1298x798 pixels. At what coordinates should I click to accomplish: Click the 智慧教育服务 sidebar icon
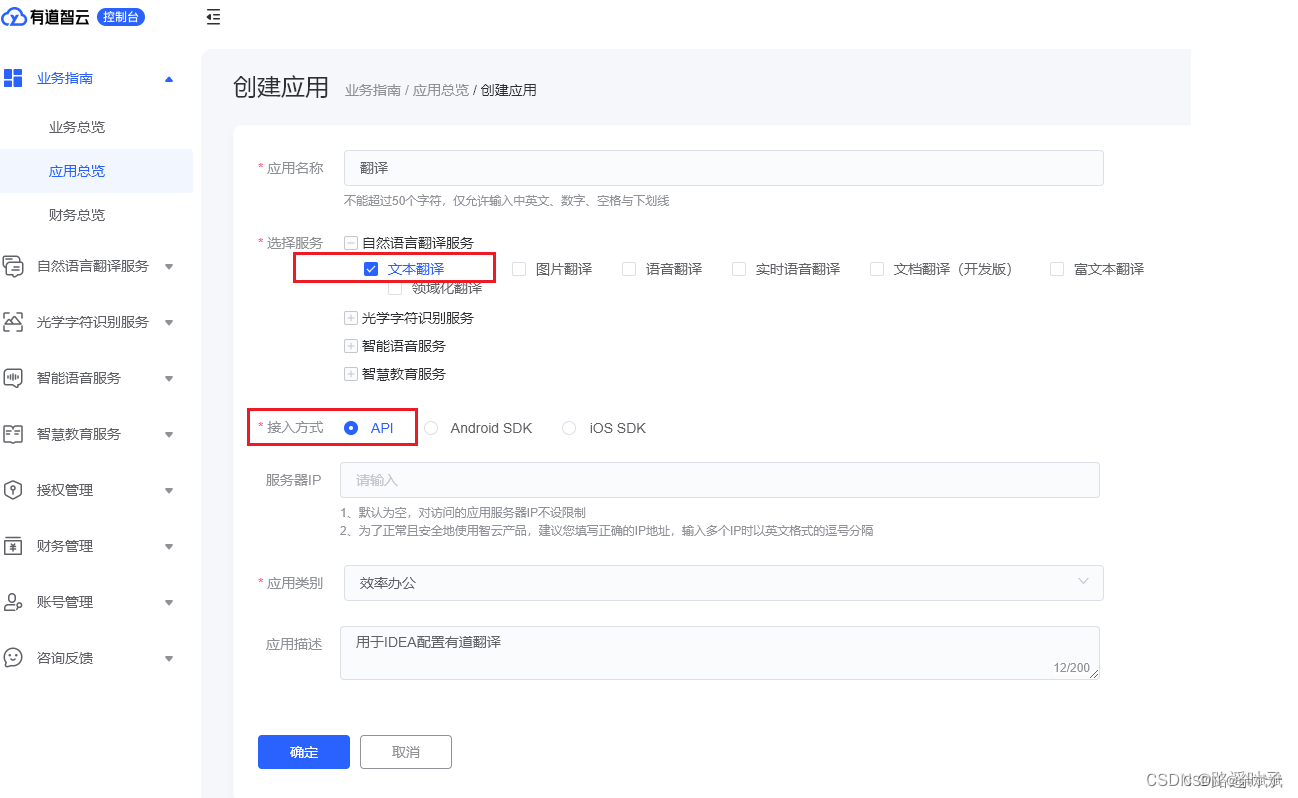[x=13, y=434]
